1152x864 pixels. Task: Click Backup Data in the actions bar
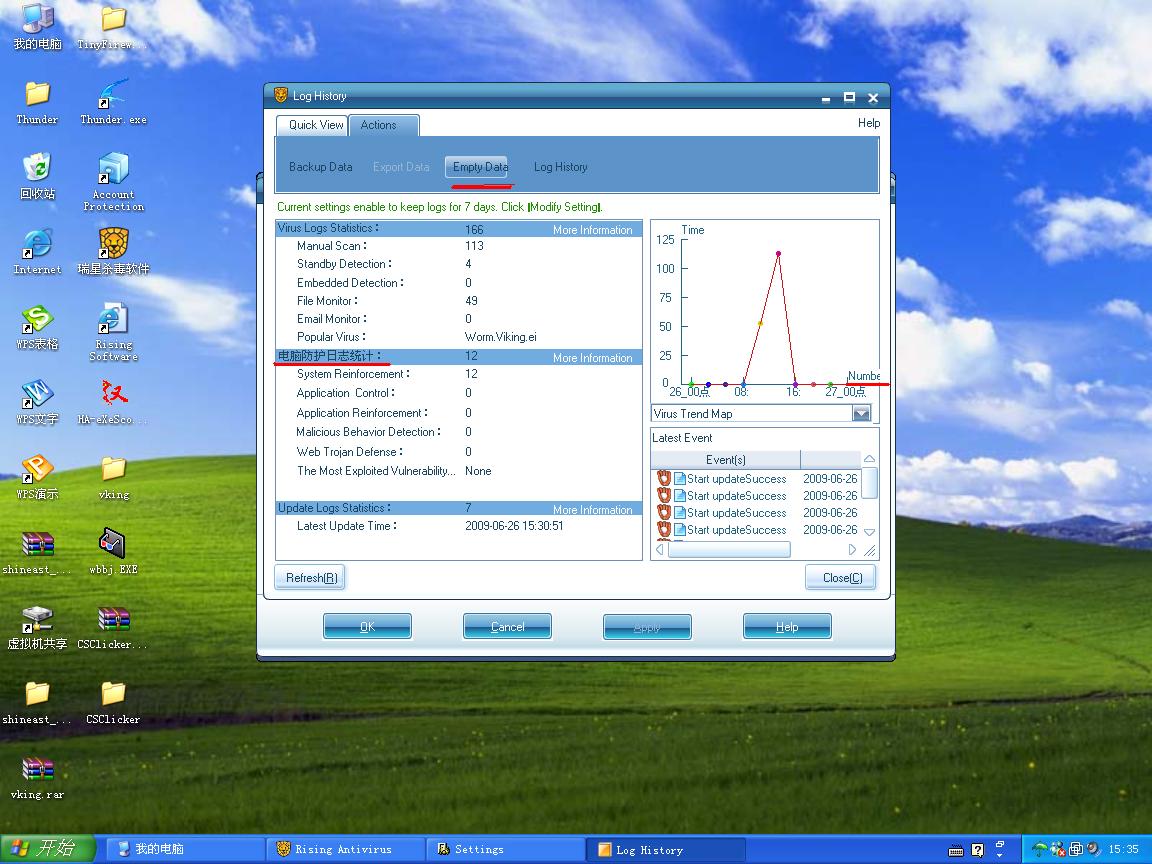click(320, 167)
